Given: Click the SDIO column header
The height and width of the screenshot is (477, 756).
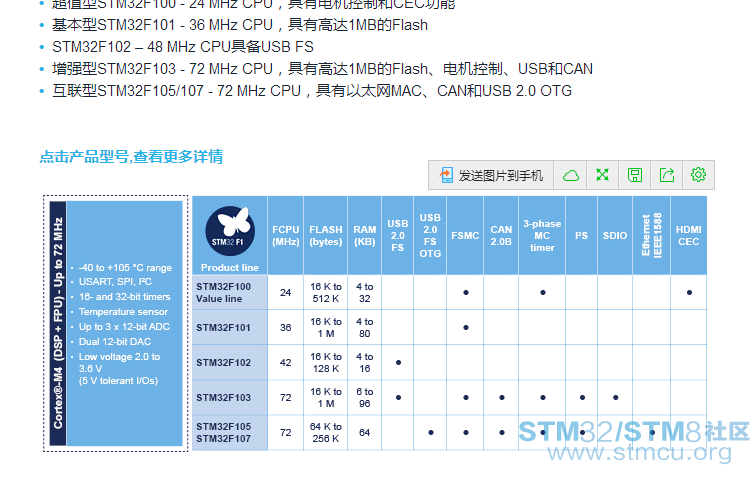Looking at the screenshot, I should click(x=615, y=235).
